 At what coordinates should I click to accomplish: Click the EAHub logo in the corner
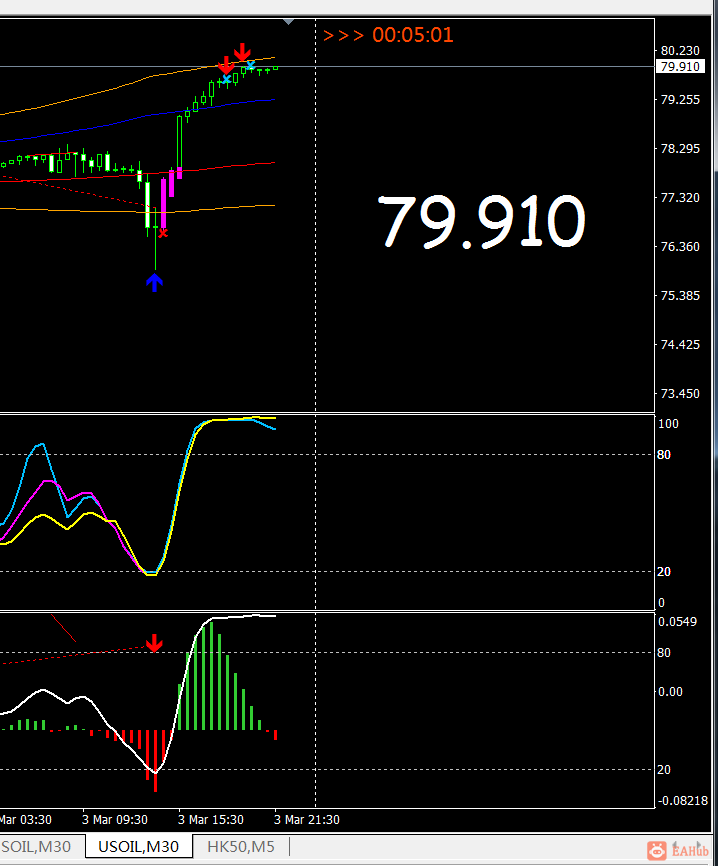[678, 851]
